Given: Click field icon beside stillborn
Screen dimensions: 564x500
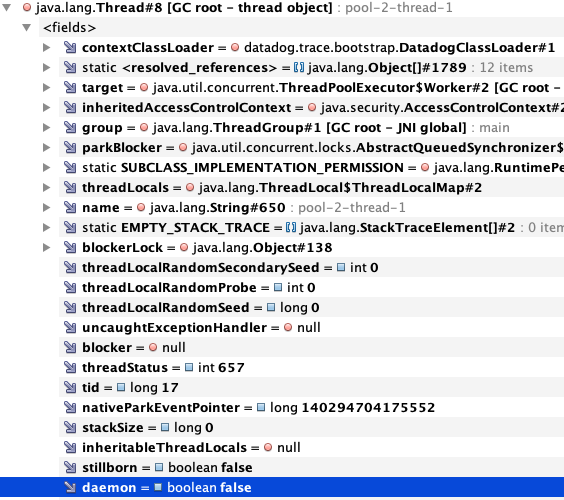Looking at the screenshot, I should click(70, 468).
